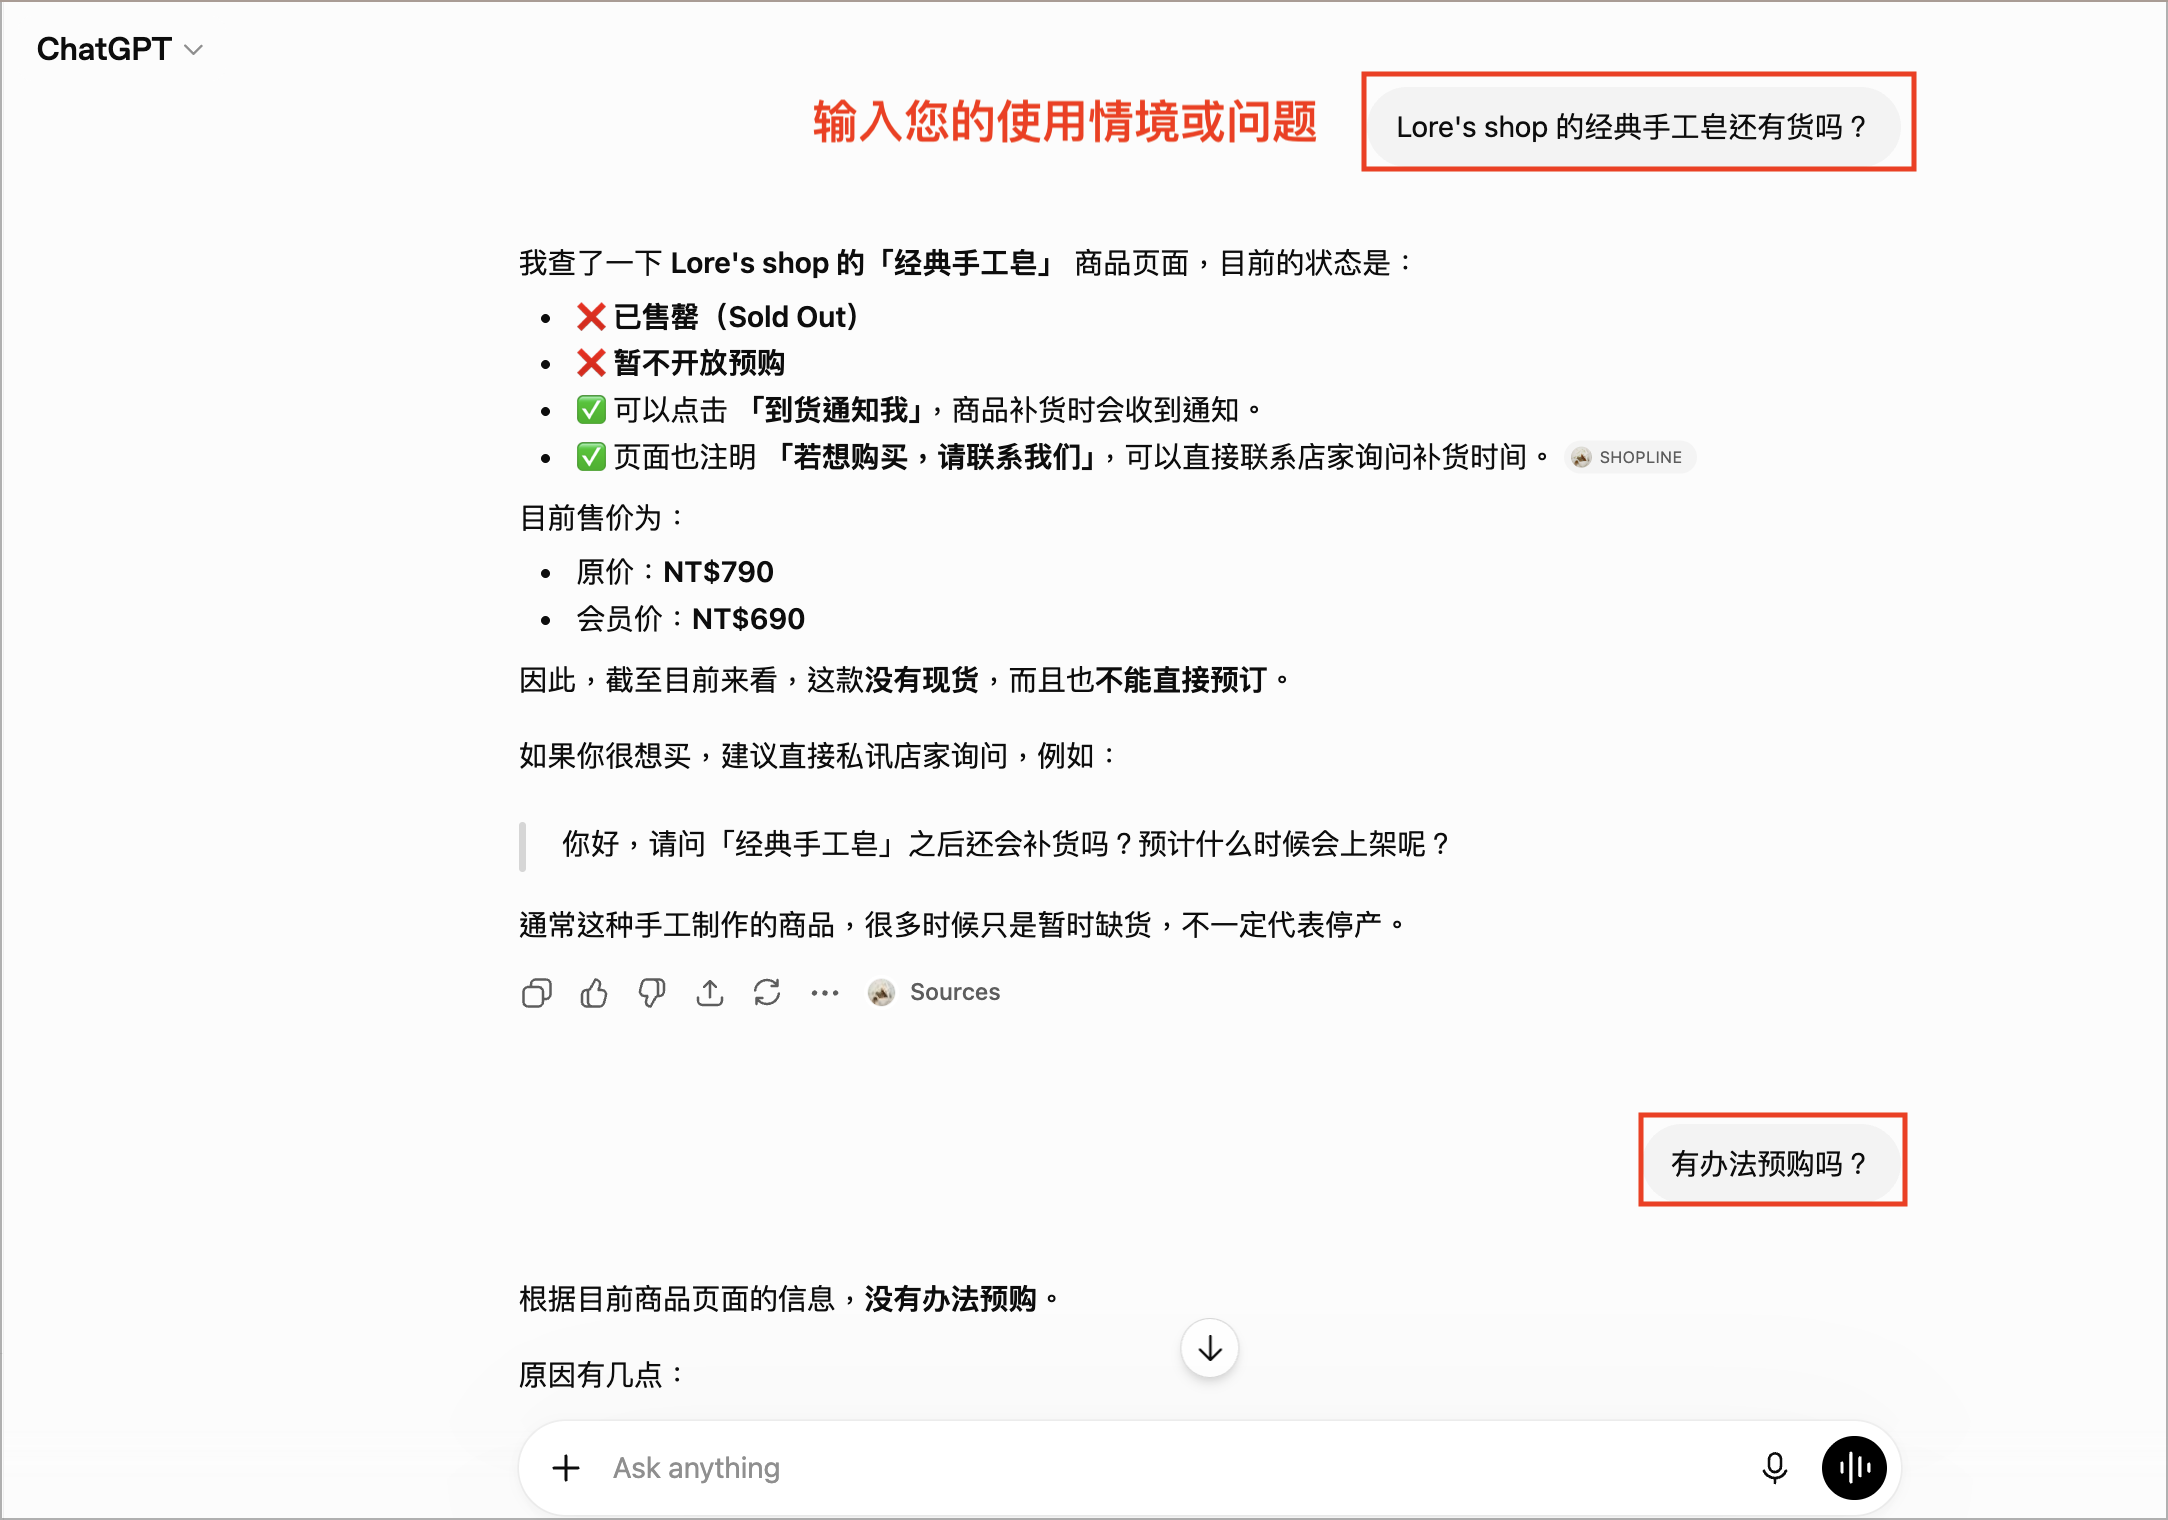
Task: Start dictation with the microphone icon
Action: (1774, 1467)
